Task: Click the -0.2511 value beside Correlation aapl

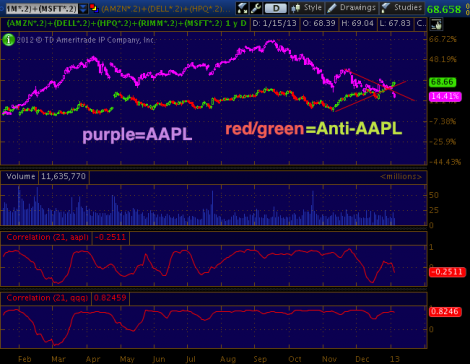Action: click(x=110, y=237)
